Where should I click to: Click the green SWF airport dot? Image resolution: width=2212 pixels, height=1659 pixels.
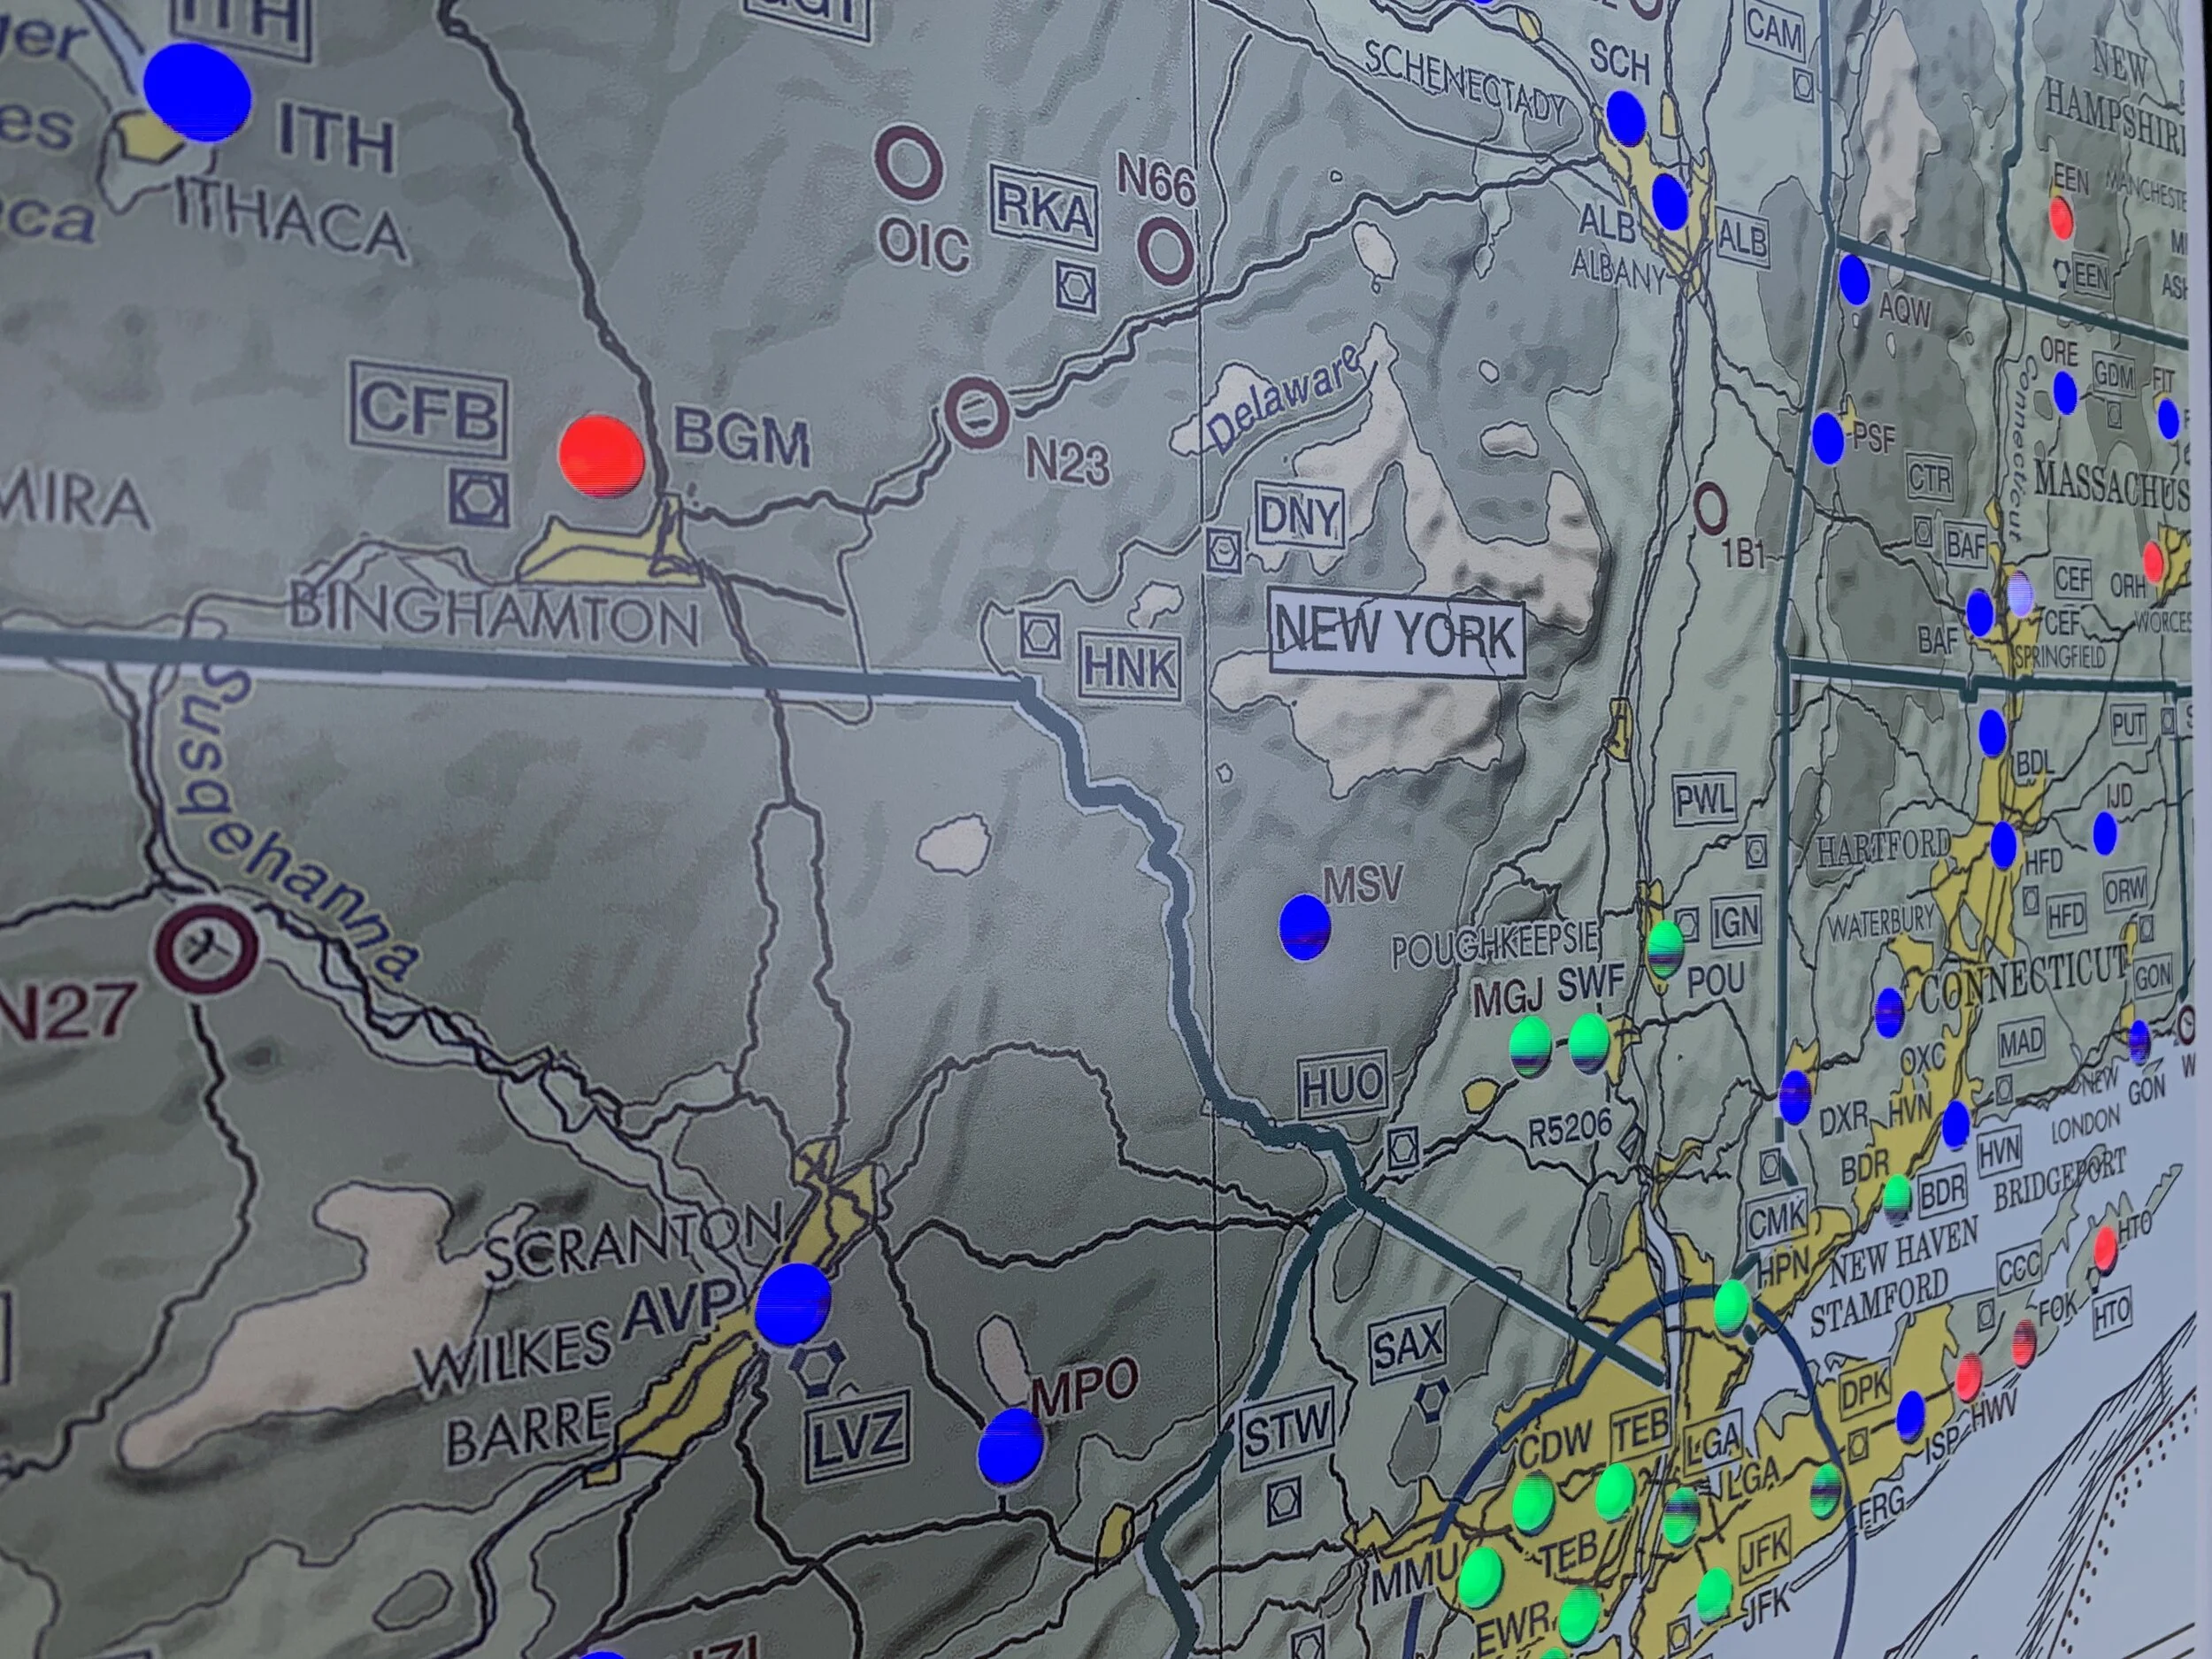1589,1042
